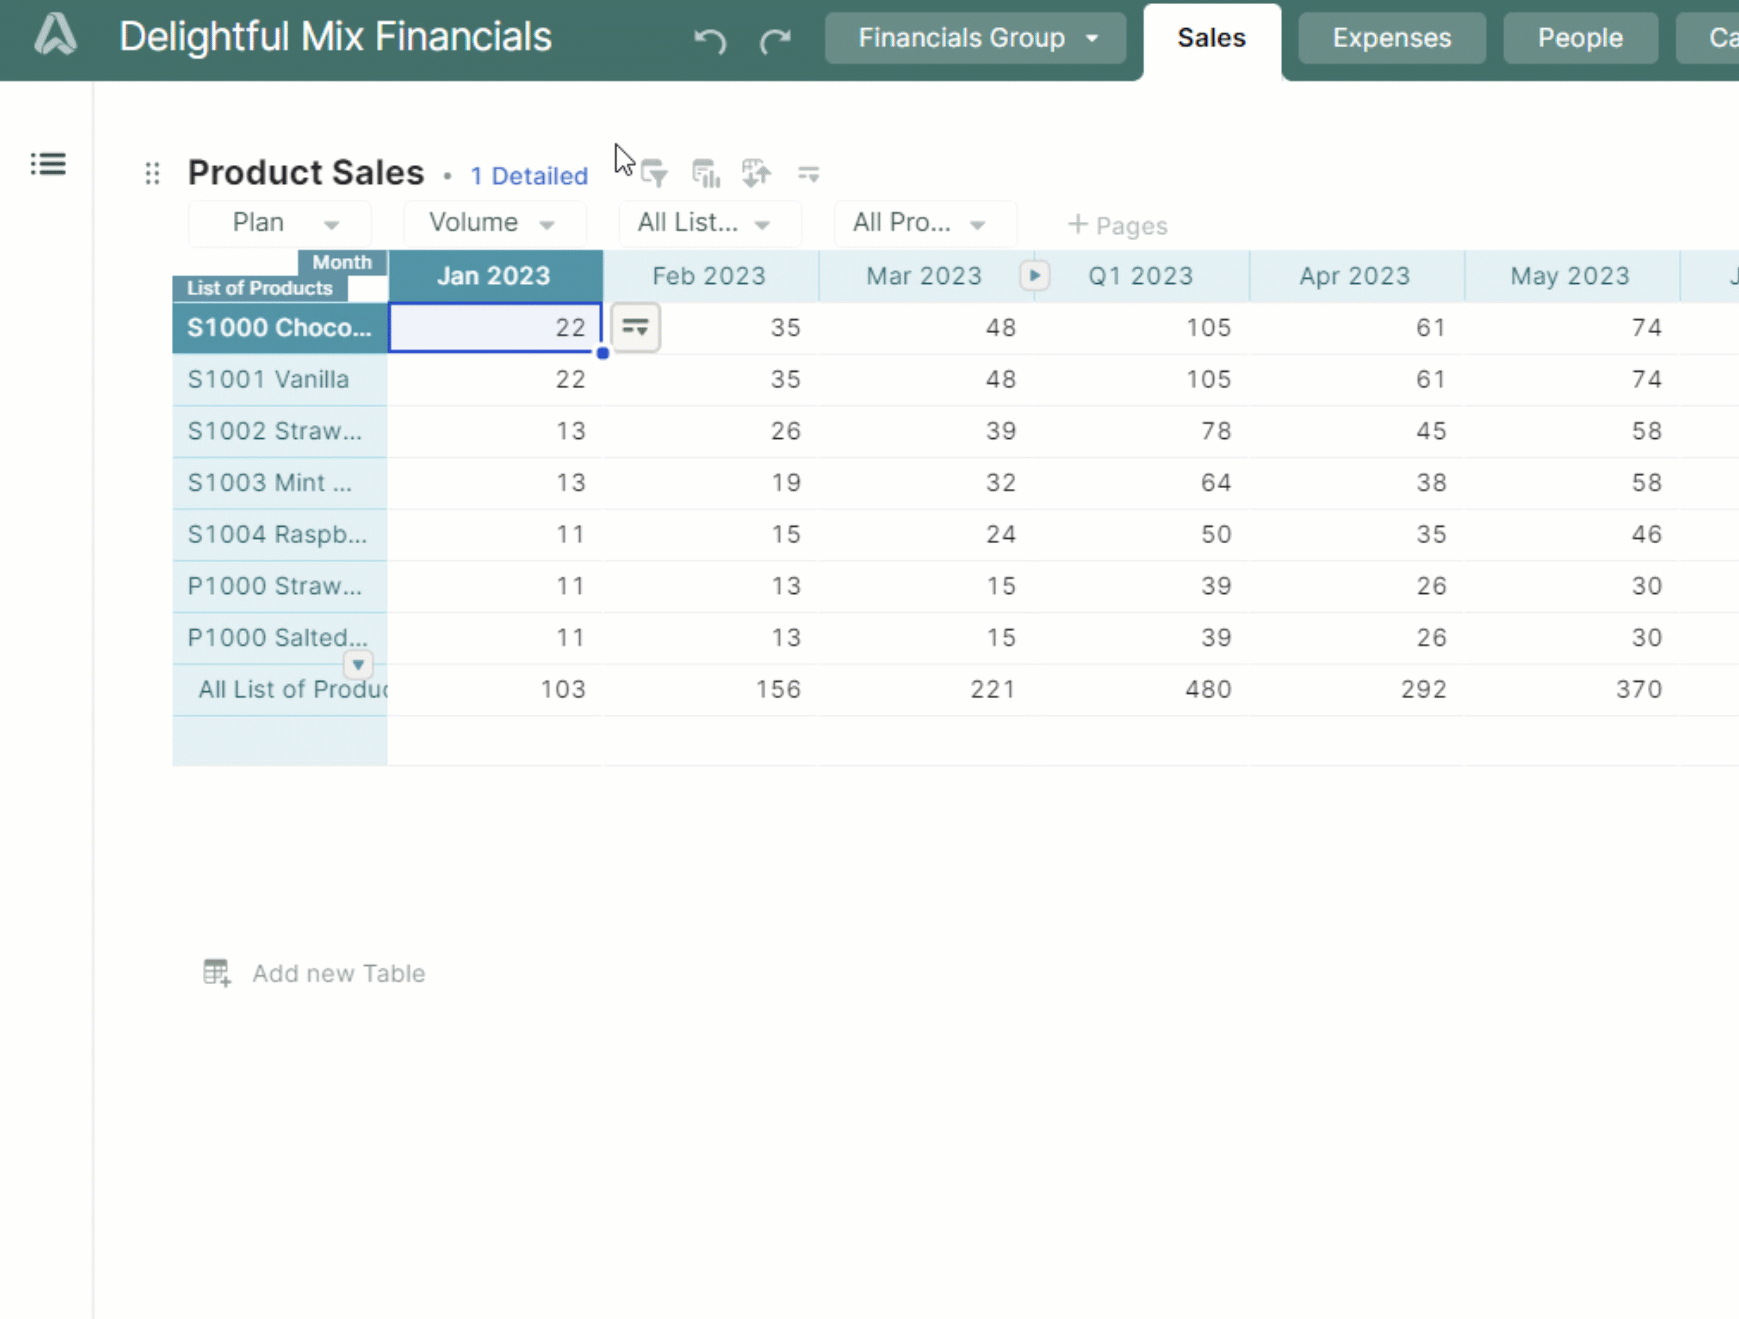Select the Jan 2023 column header
Screen dimensions: 1739x1319
495,276
